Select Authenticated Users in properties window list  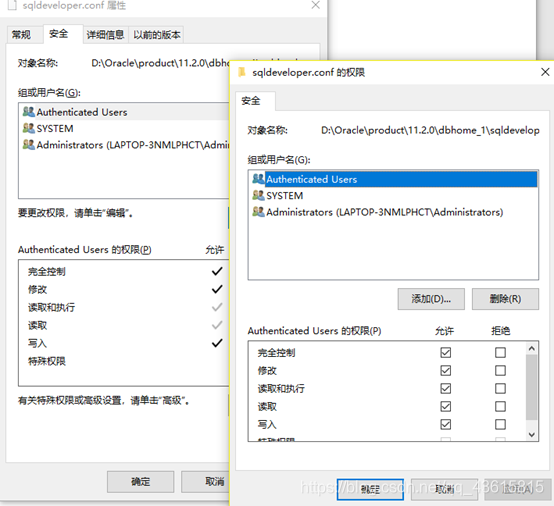(x=124, y=112)
